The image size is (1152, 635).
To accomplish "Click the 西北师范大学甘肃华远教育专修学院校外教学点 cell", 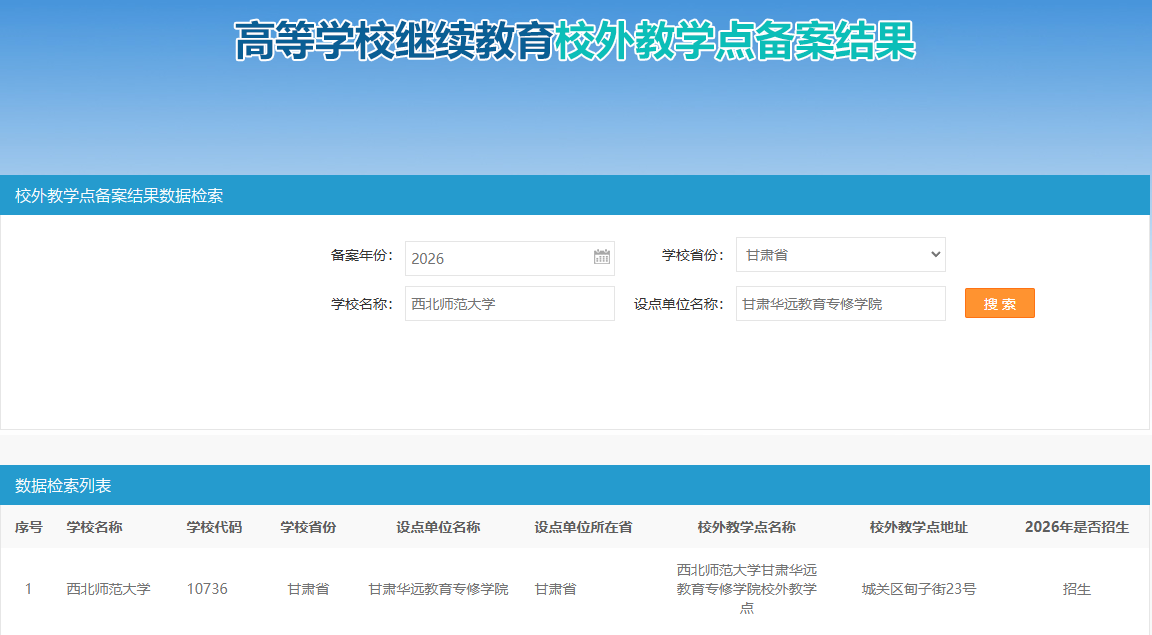I will coord(746,589).
